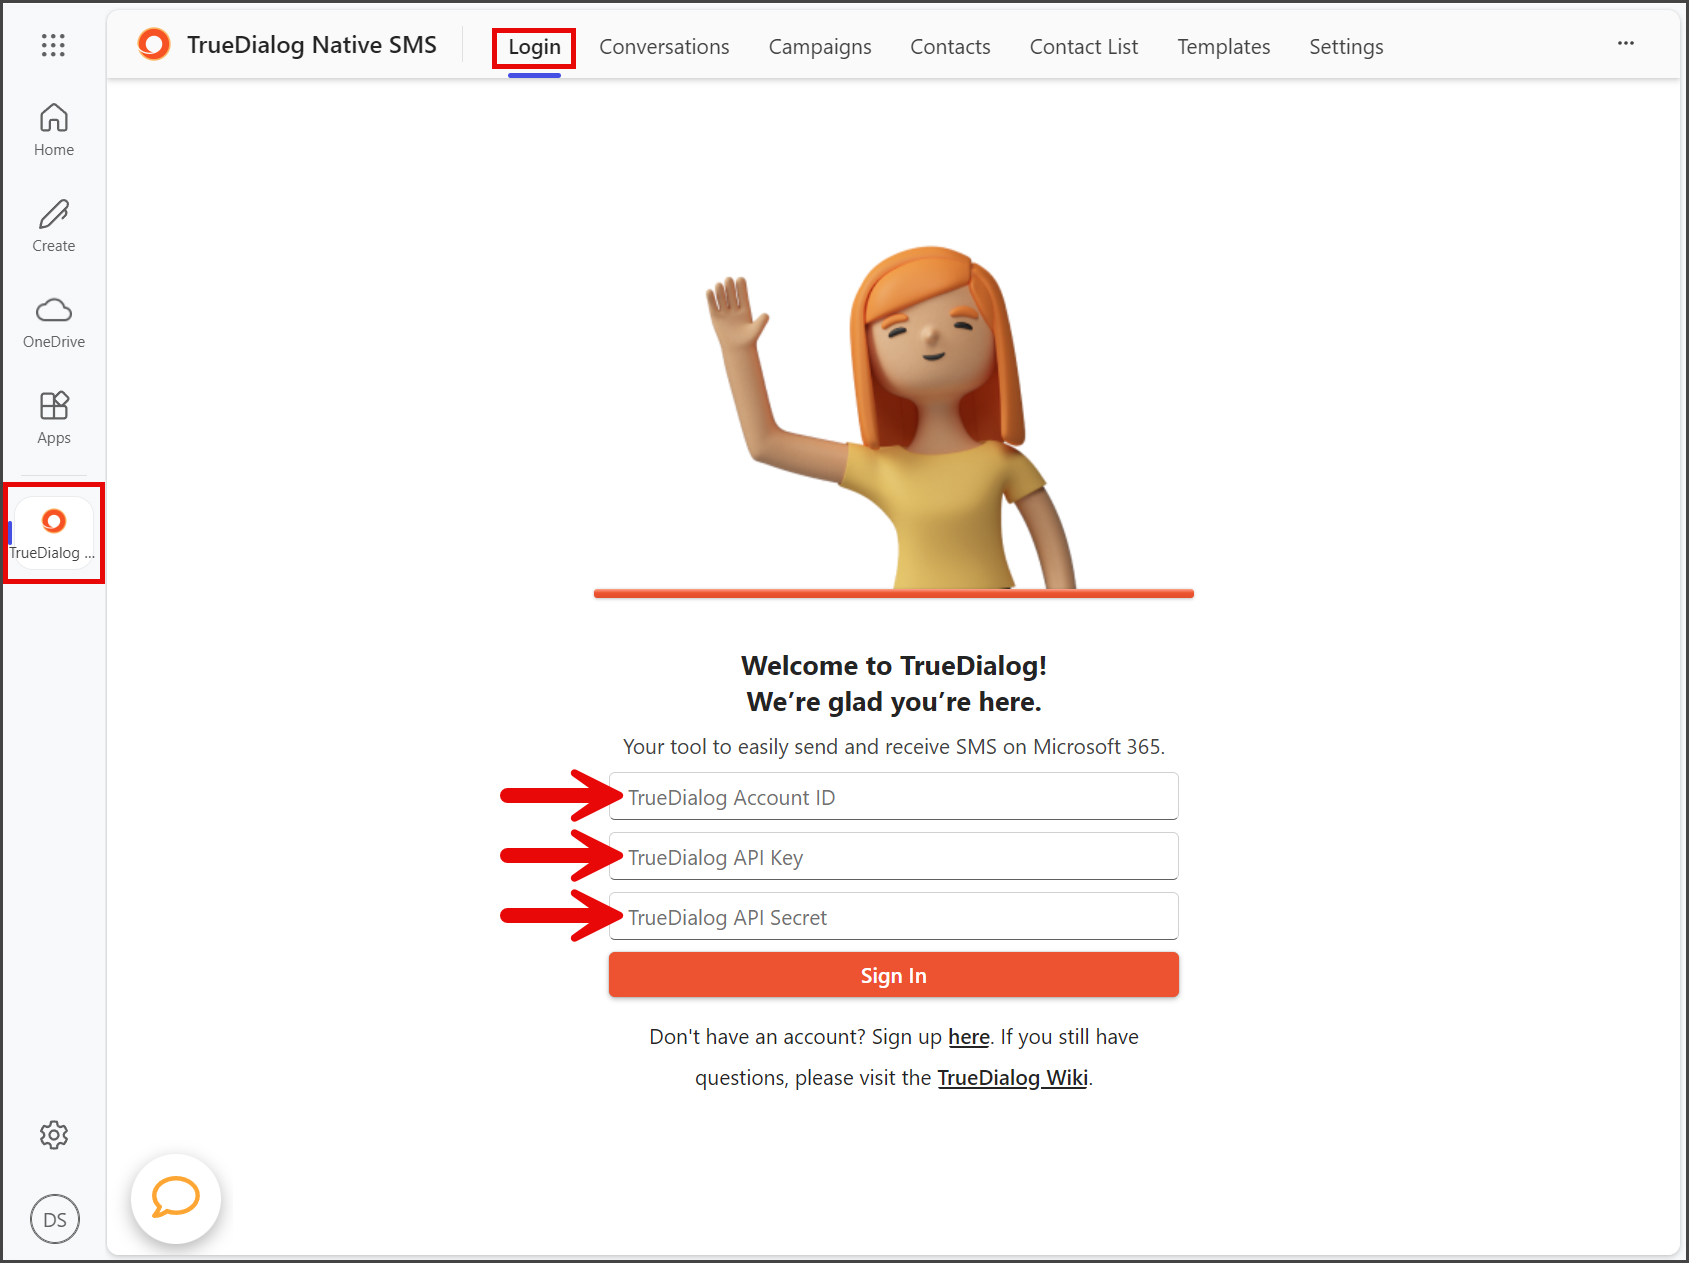Follow the 'here' sign up link
This screenshot has width=1689, height=1263.
click(969, 1037)
